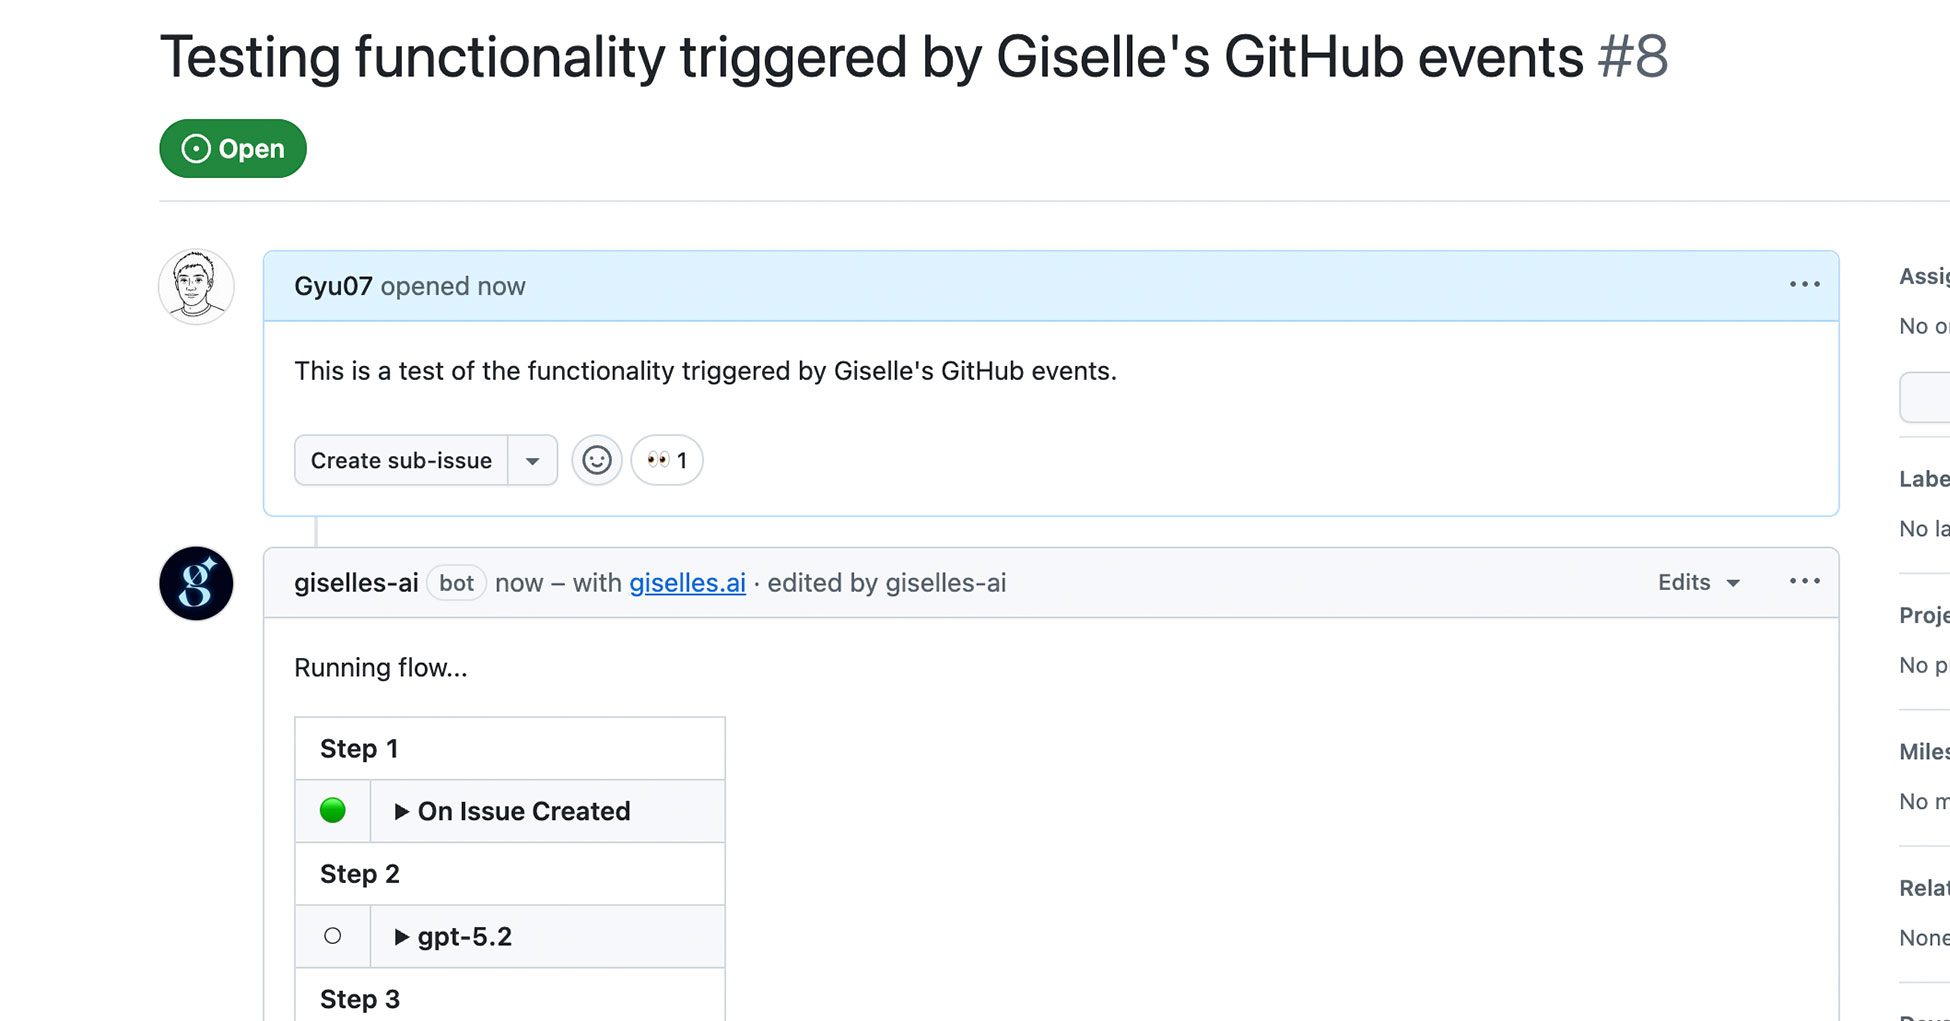Click the green status dot on Step 1
Screen dimensions: 1950x1021
(x=333, y=811)
